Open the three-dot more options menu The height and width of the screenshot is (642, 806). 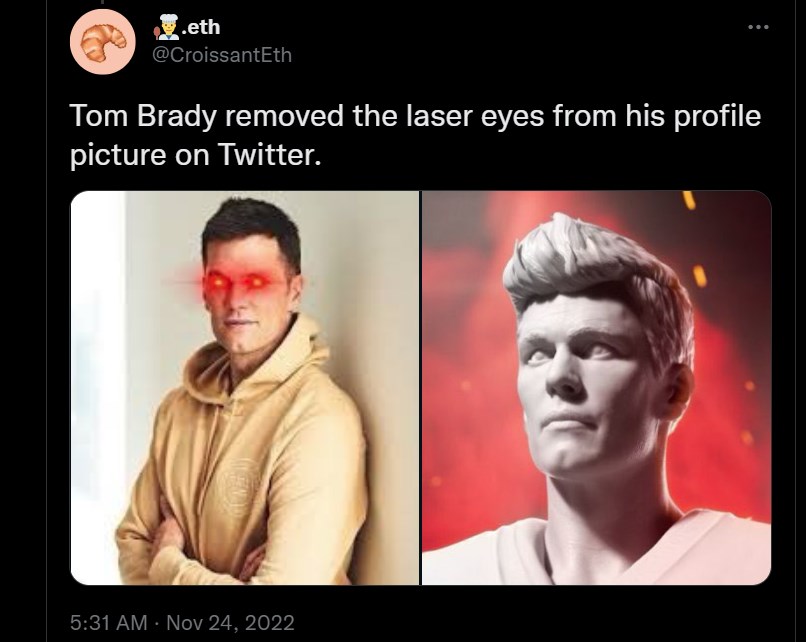coord(758,27)
